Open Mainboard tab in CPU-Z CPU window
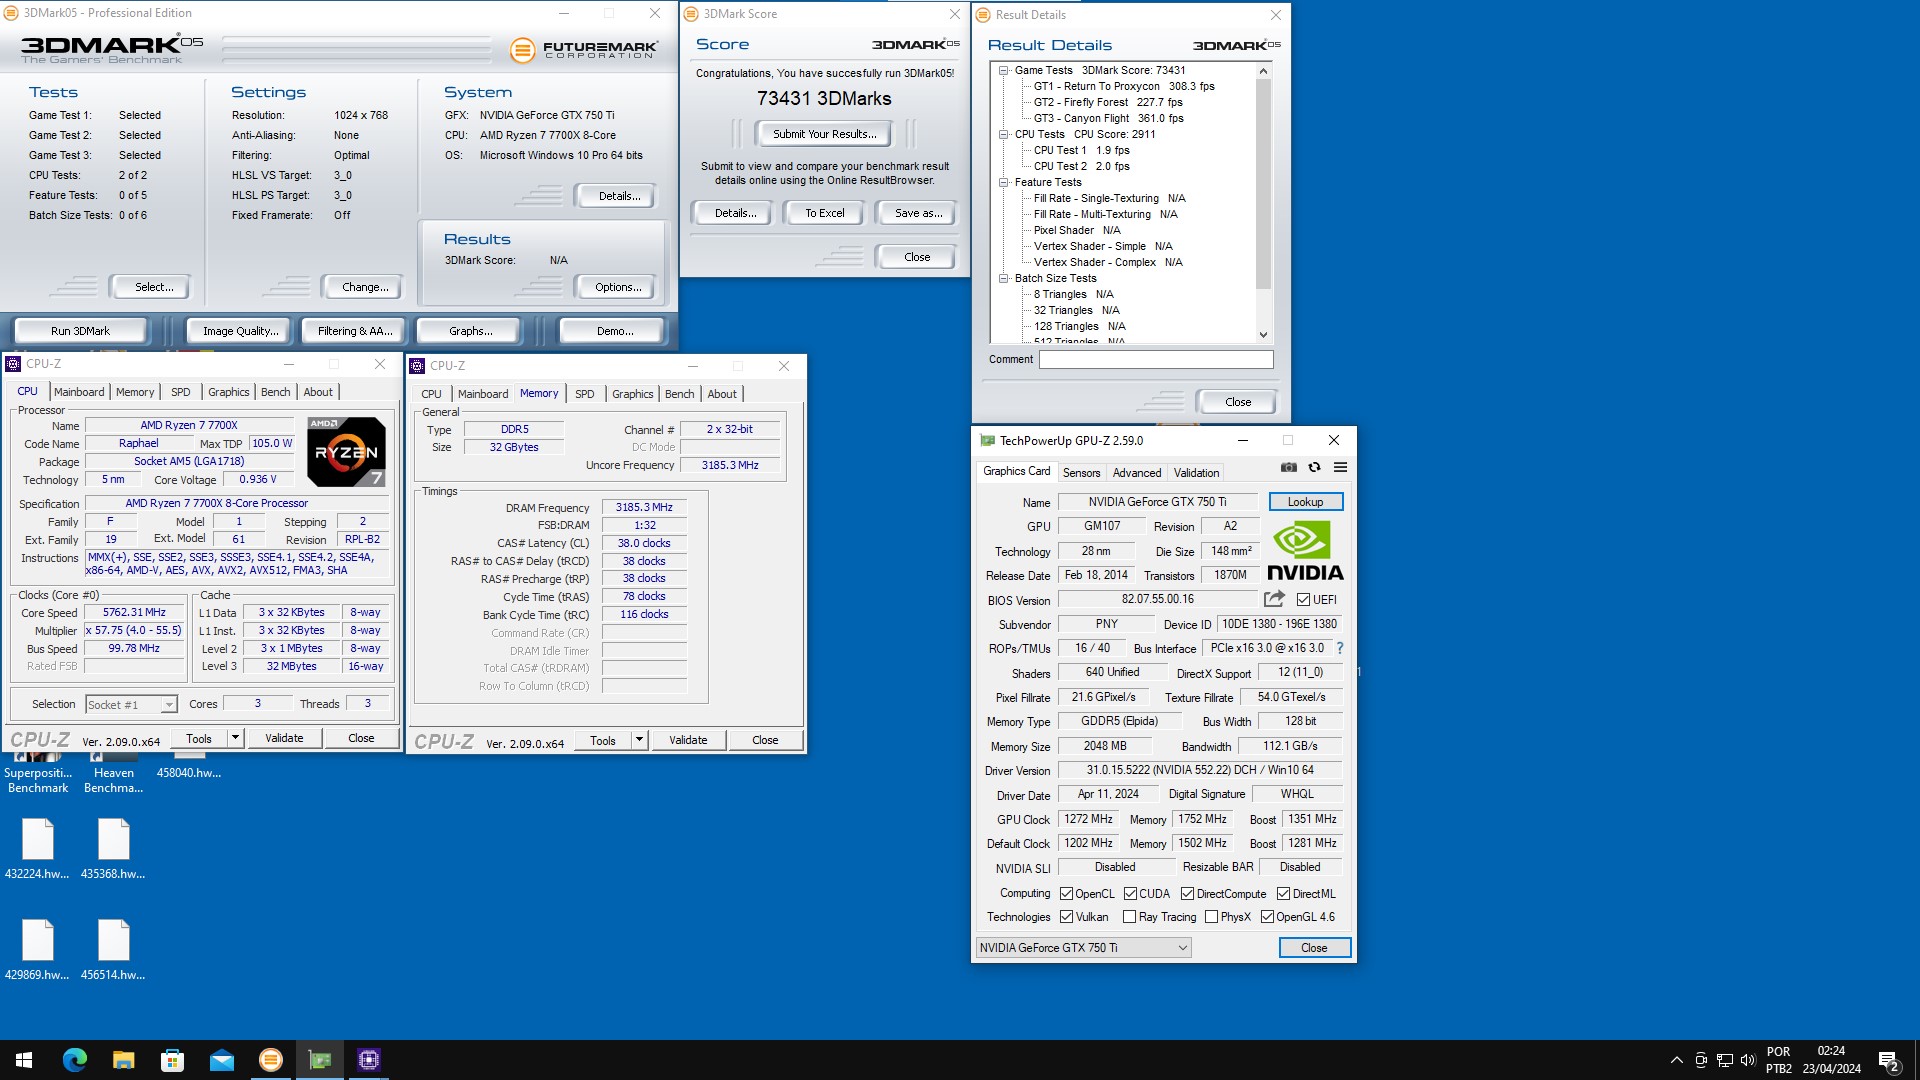The image size is (1920, 1080). point(79,392)
